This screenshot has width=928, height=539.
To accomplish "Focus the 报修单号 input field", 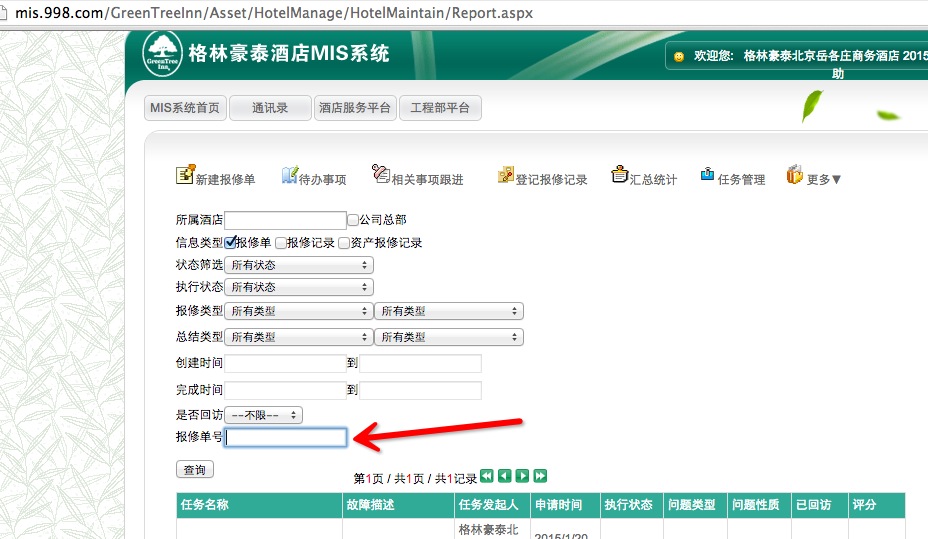I will click(285, 437).
